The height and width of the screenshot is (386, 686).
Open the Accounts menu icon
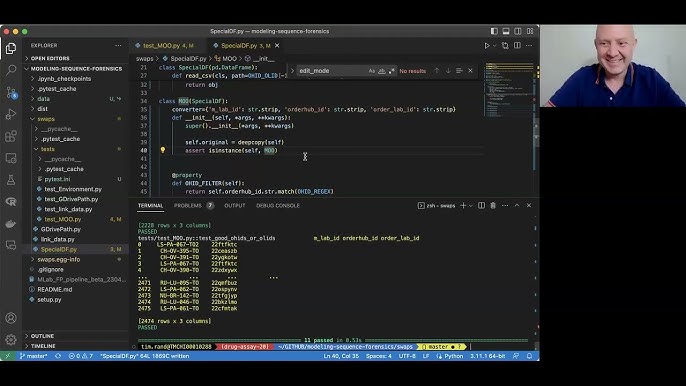point(11,318)
